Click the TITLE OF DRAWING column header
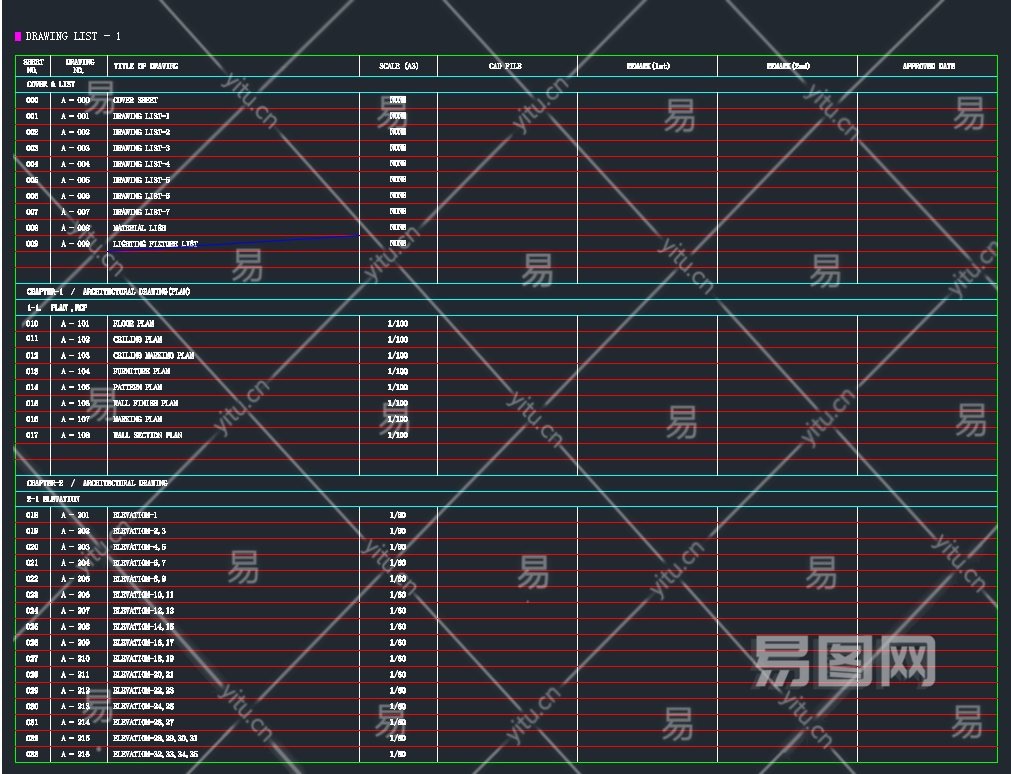Screen dimensions: 1011x774 click(x=145, y=66)
